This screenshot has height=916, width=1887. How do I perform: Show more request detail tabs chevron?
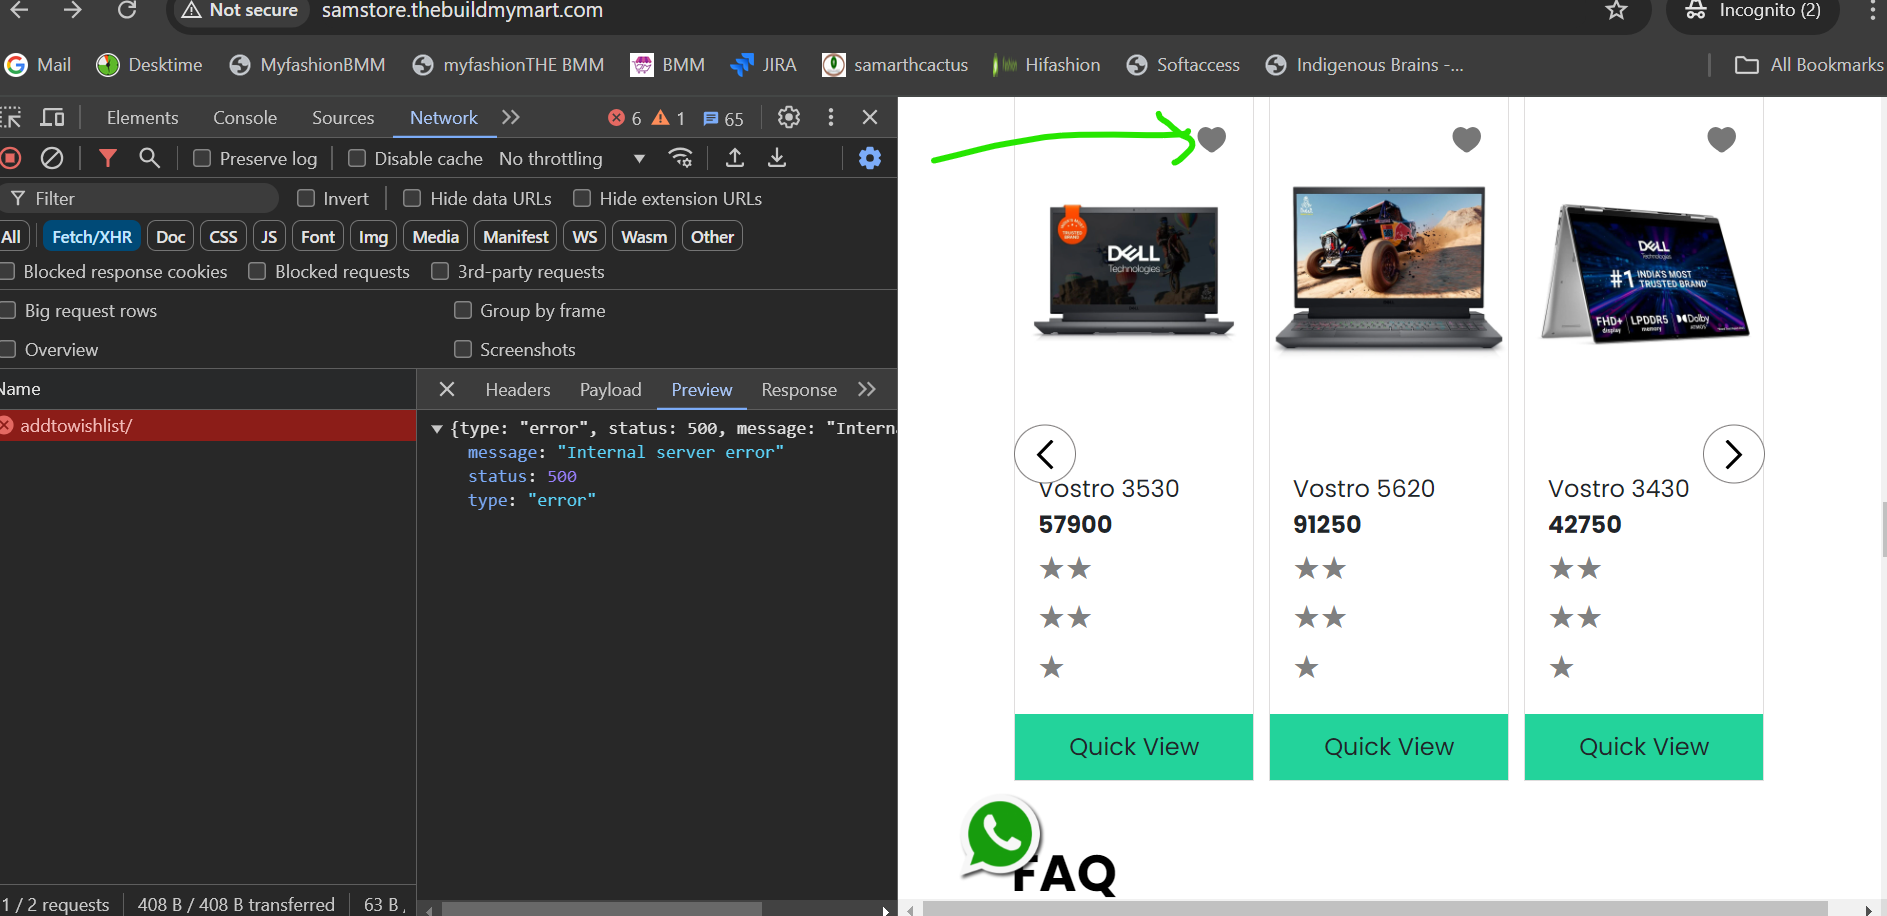tap(867, 389)
